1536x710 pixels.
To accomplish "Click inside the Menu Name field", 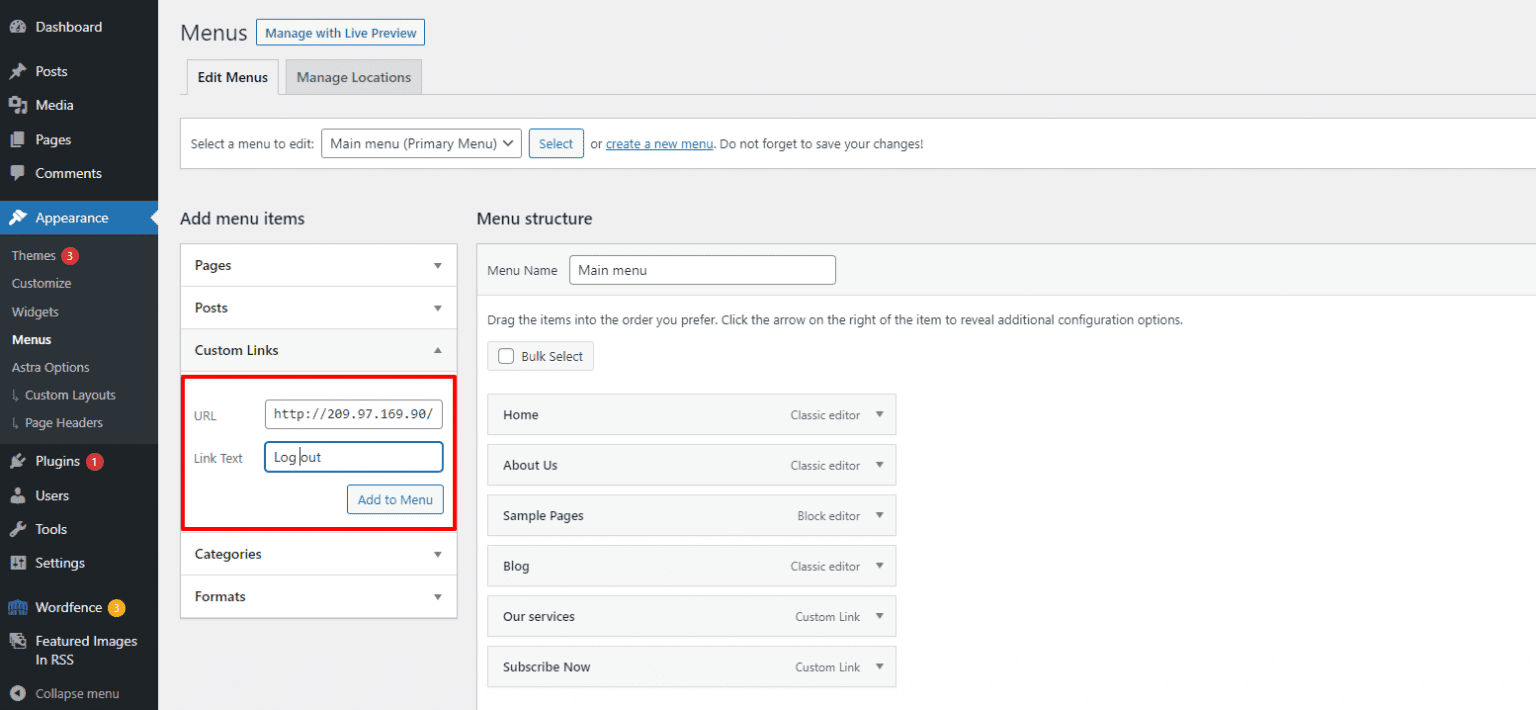I will [x=702, y=269].
